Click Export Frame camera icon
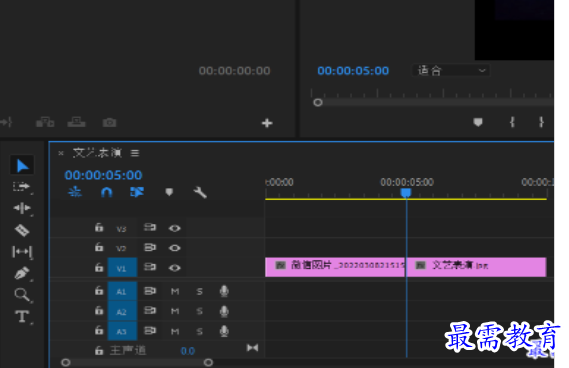Viewport: 569px width, 368px height. [109, 123]
